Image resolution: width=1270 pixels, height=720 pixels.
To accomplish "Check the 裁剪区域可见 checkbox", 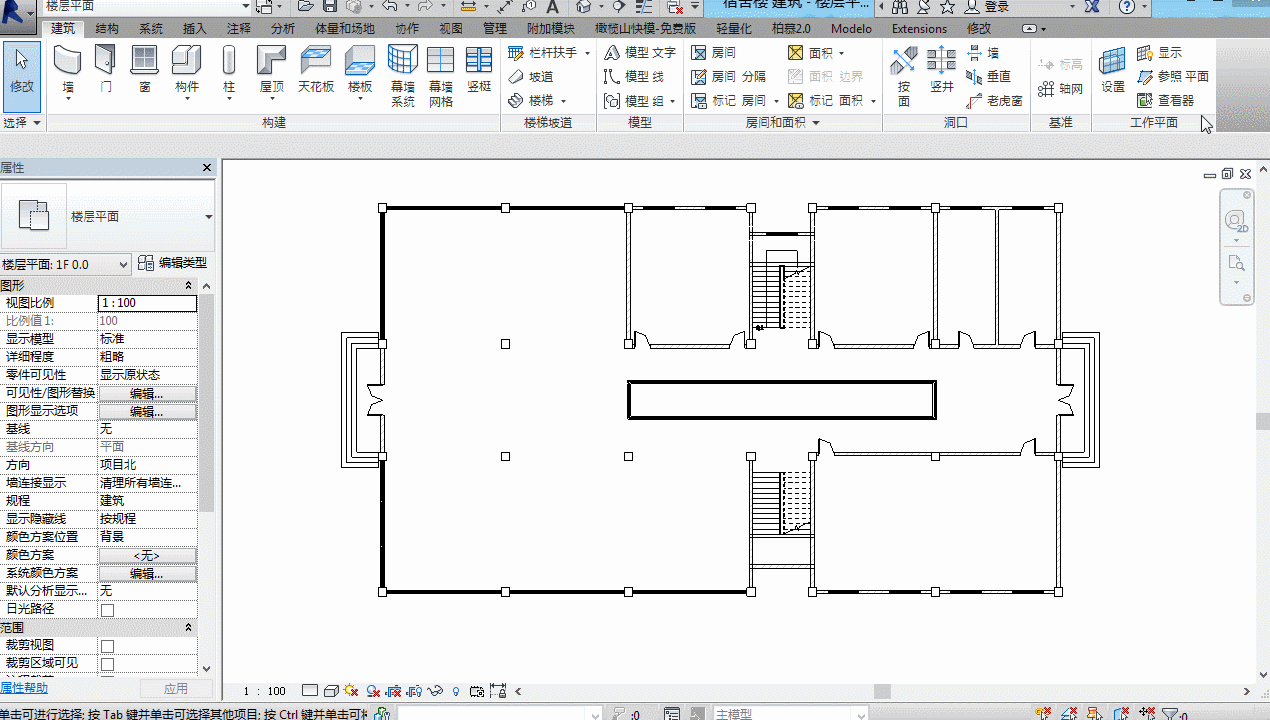I will [107, 665].
